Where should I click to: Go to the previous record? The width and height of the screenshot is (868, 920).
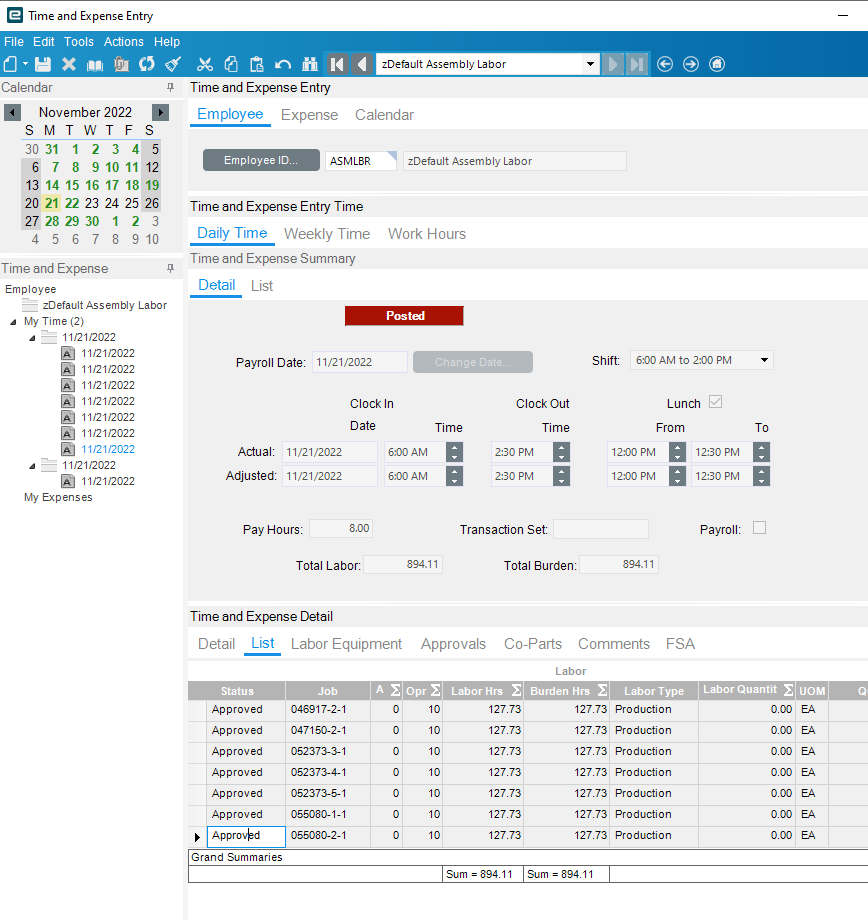[x=362, y=64]
